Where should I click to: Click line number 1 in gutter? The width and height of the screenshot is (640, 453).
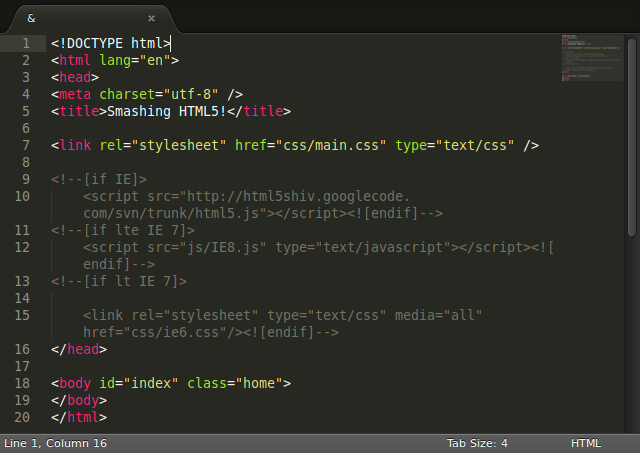pyautogui.click(x=26, y=43)
